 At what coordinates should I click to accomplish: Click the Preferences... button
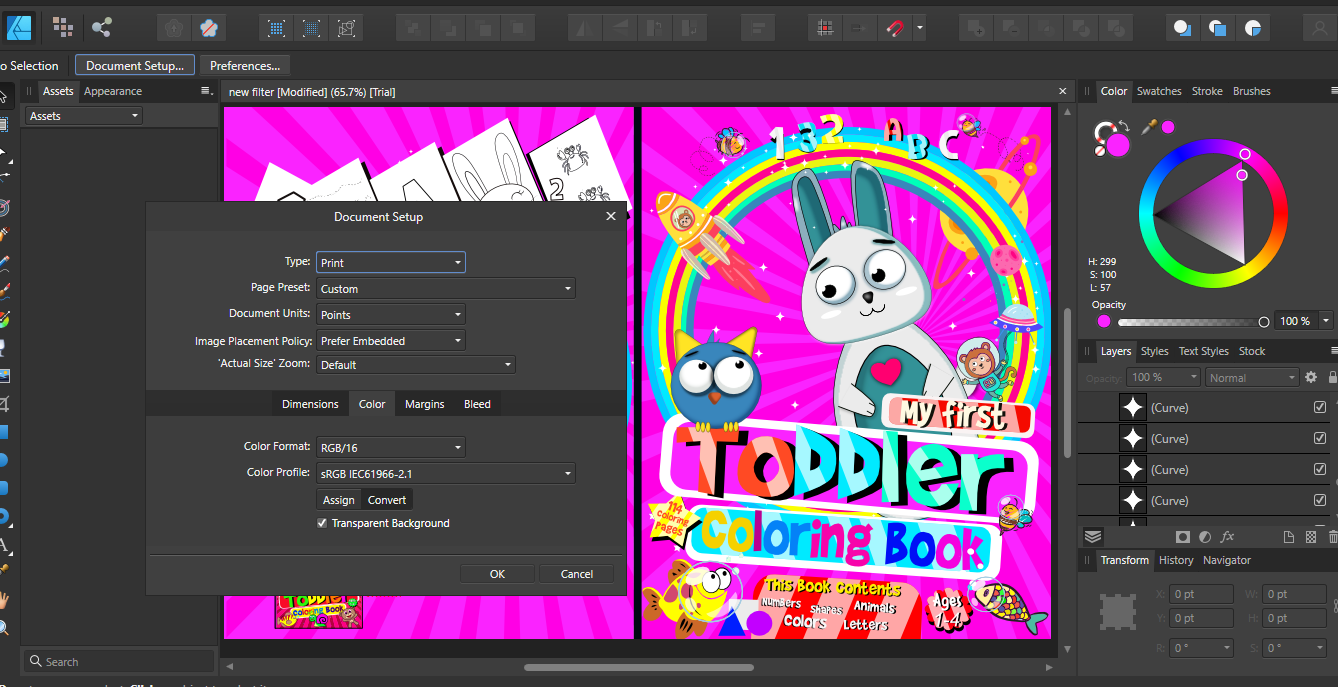pyautogui.click(x=245, y=65)
